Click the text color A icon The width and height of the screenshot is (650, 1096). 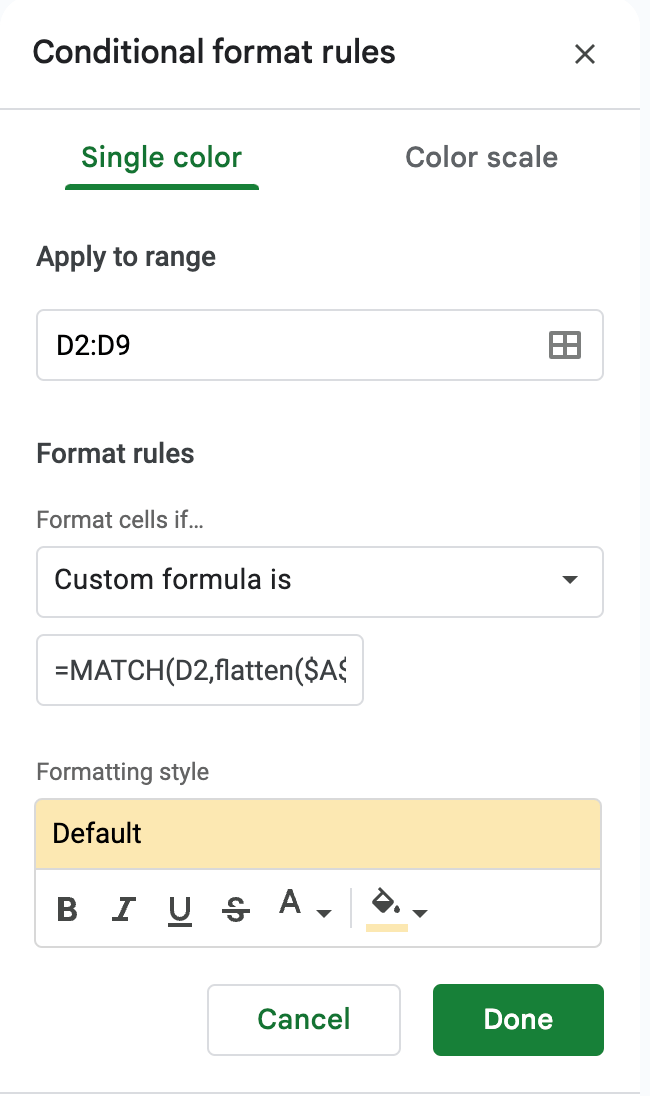click(x=290, y=905)
